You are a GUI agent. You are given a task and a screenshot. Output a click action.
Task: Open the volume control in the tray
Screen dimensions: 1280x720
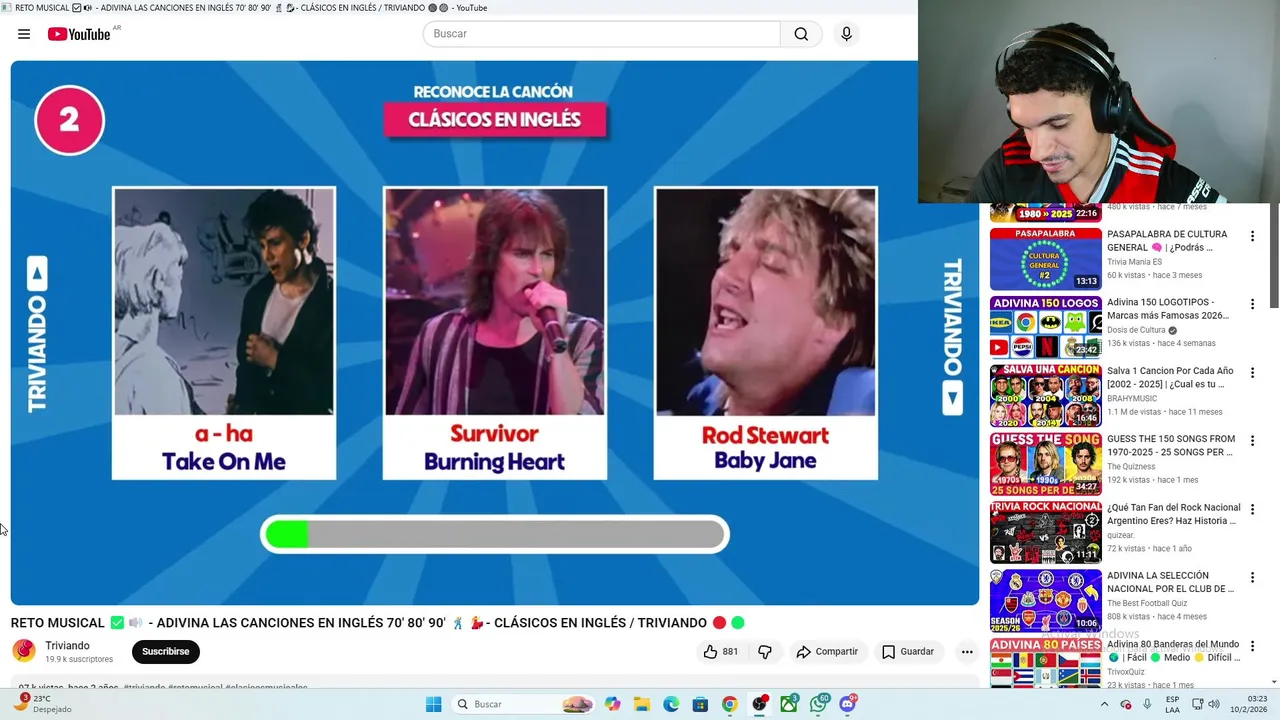1214,704
